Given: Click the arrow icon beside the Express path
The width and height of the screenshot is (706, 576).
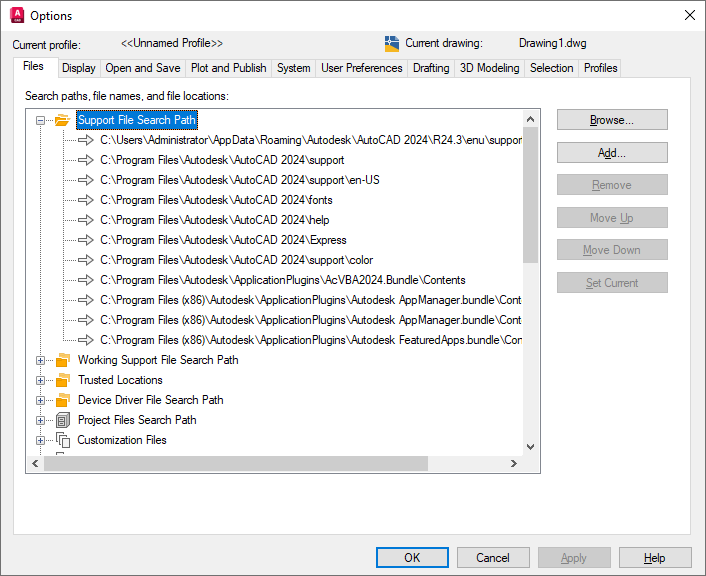Looking at the screenshot, I should point(86,240).
